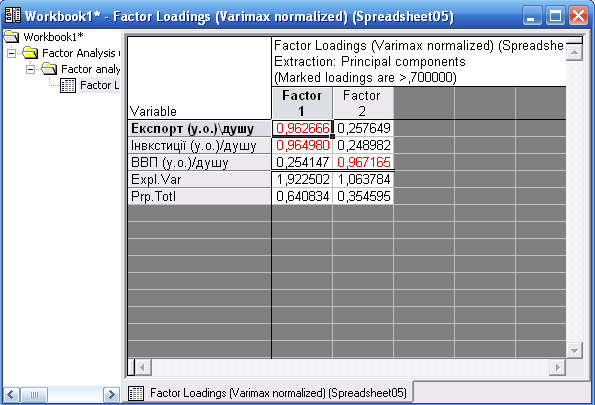Open the Factor Analysis tree item label

click(x=80, y=53)
